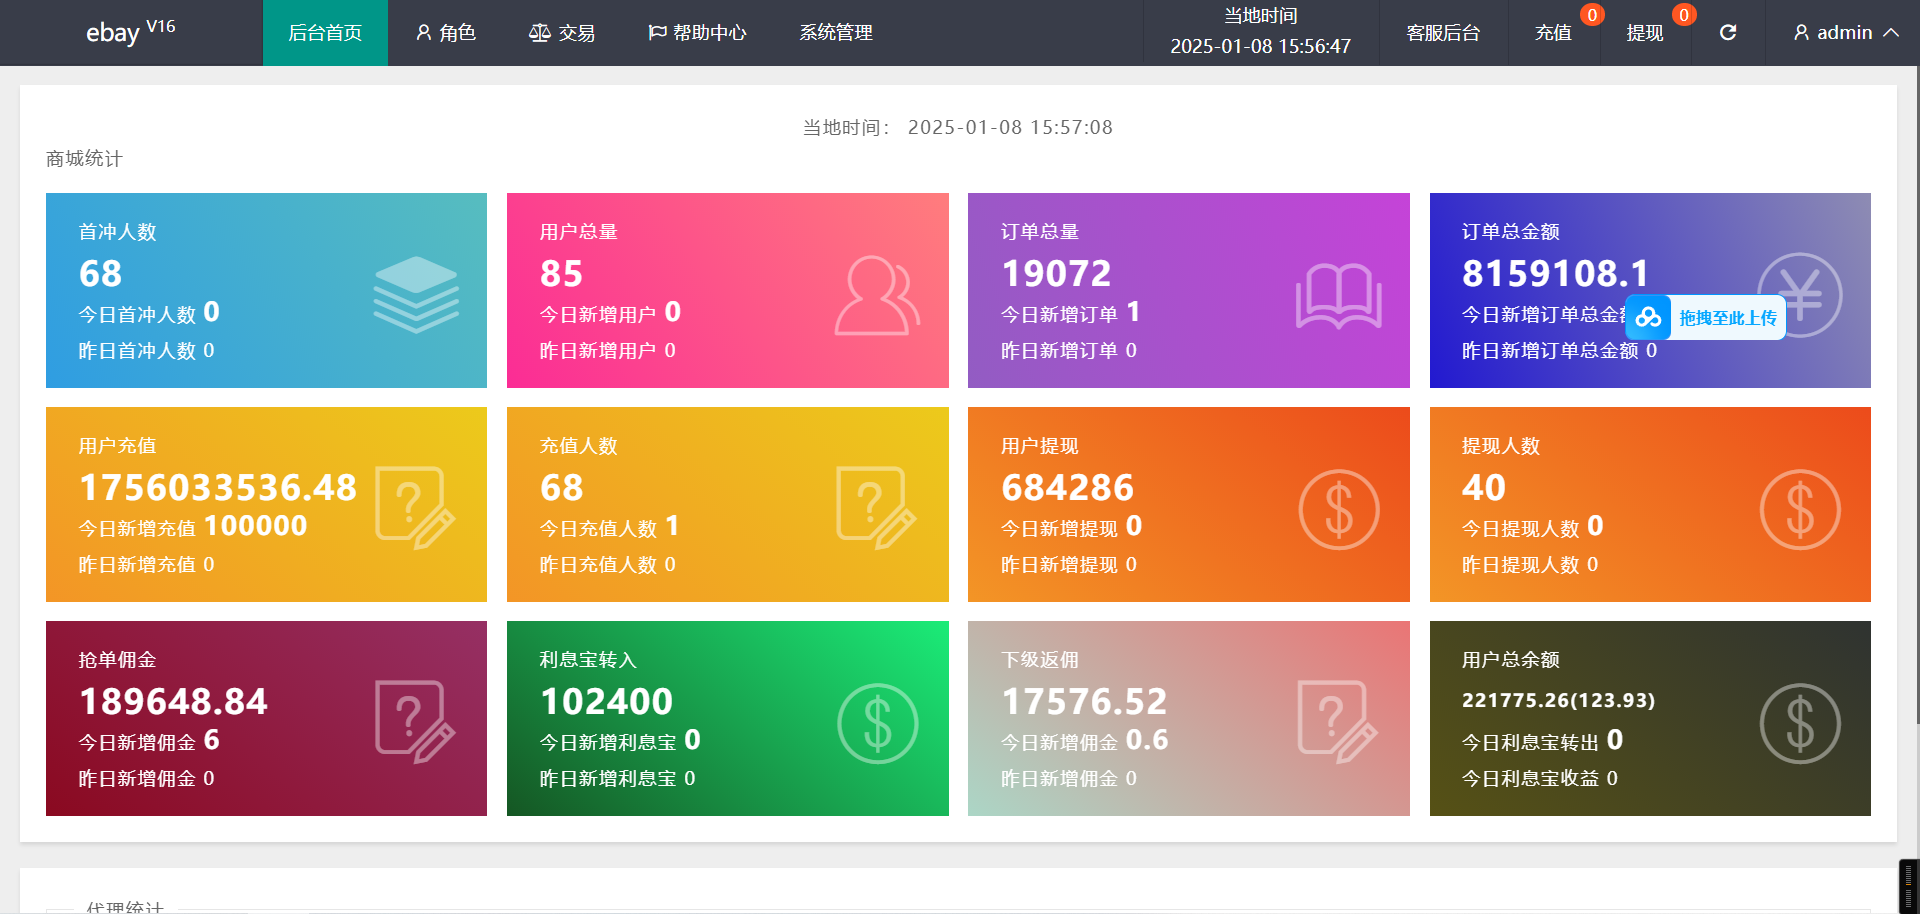Switch to the 后台首页 tab
This screenshot has width=1920, height=914.
pos(325,32)
